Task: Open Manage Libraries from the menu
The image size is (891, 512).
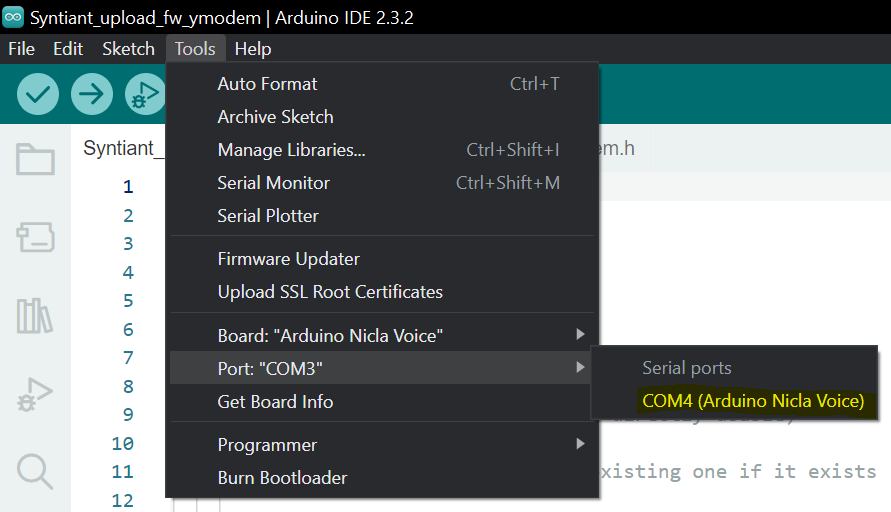Action: (x=291, y=150)
